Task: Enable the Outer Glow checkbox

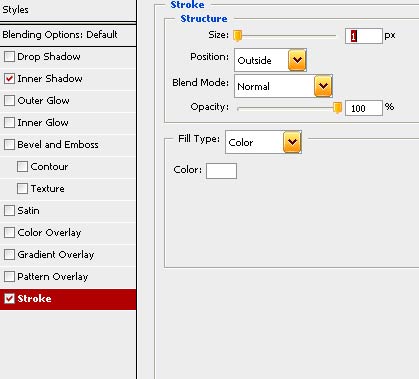Action: (x=9, y=101)
